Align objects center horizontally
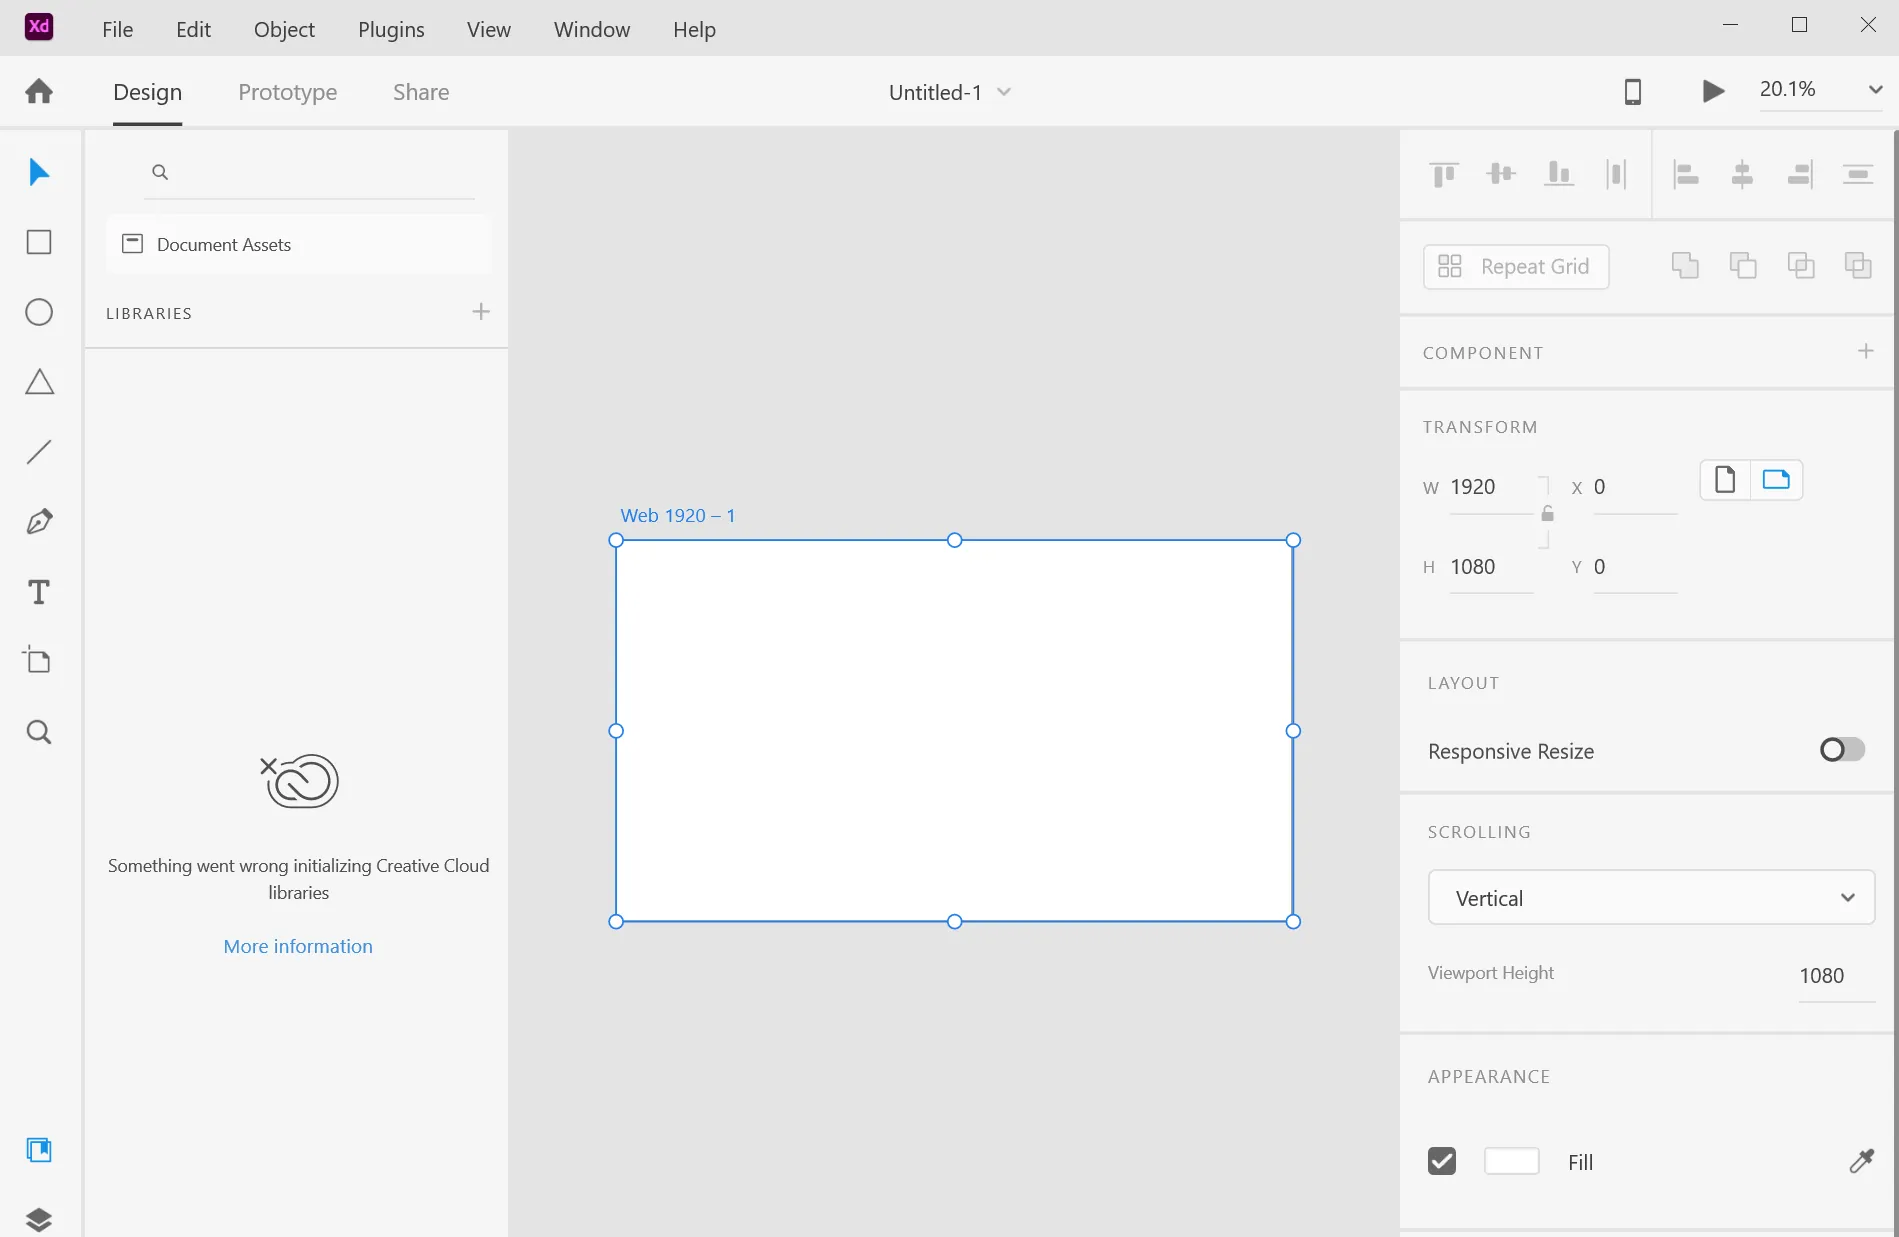 point(1742,174)
